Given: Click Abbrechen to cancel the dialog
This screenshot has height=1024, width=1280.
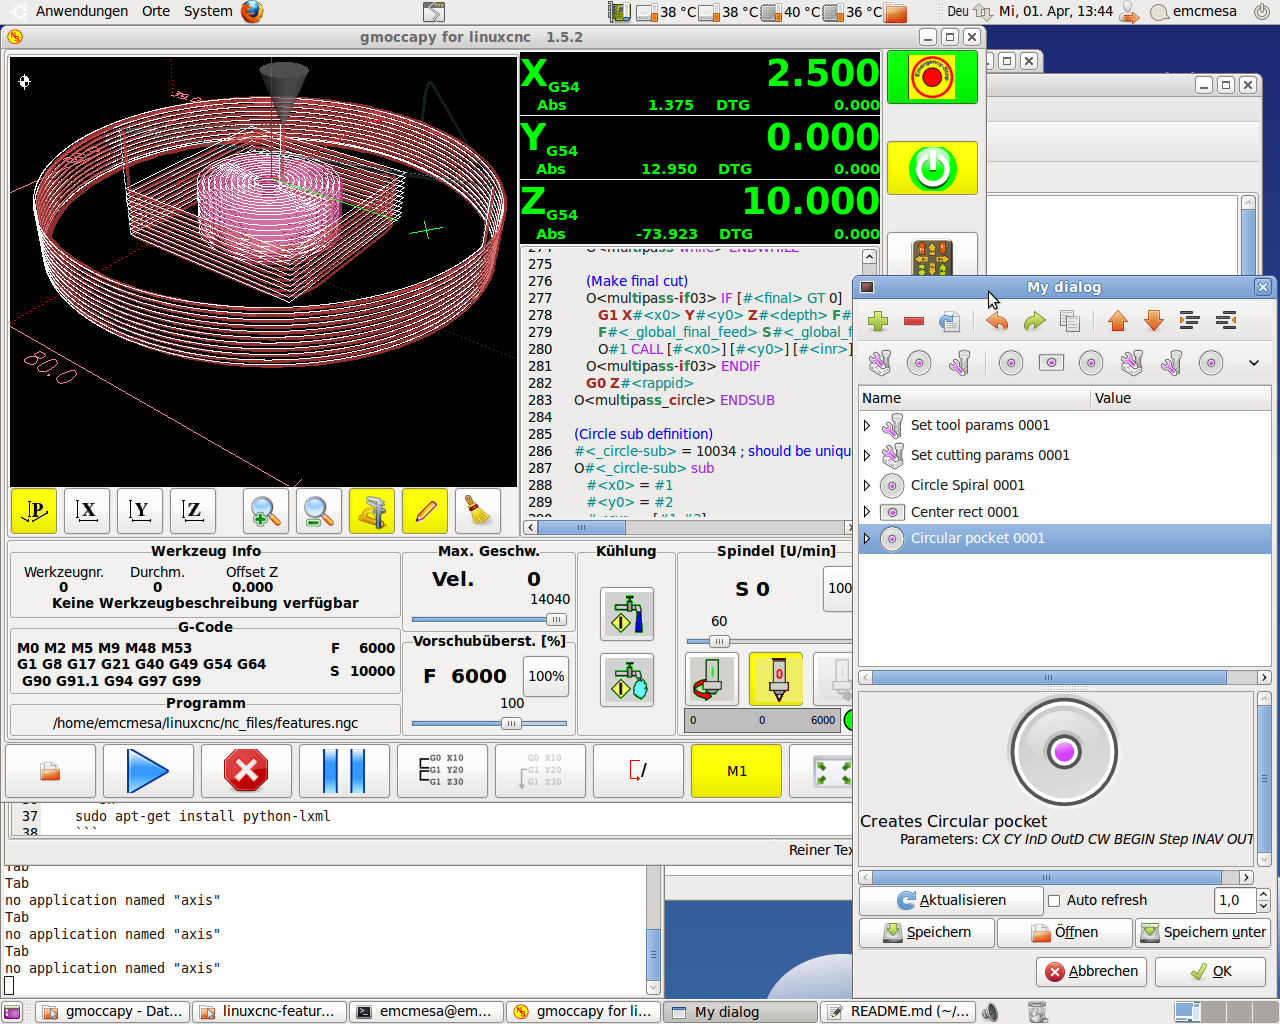Looking at the screenshot, I should 1092,971.
